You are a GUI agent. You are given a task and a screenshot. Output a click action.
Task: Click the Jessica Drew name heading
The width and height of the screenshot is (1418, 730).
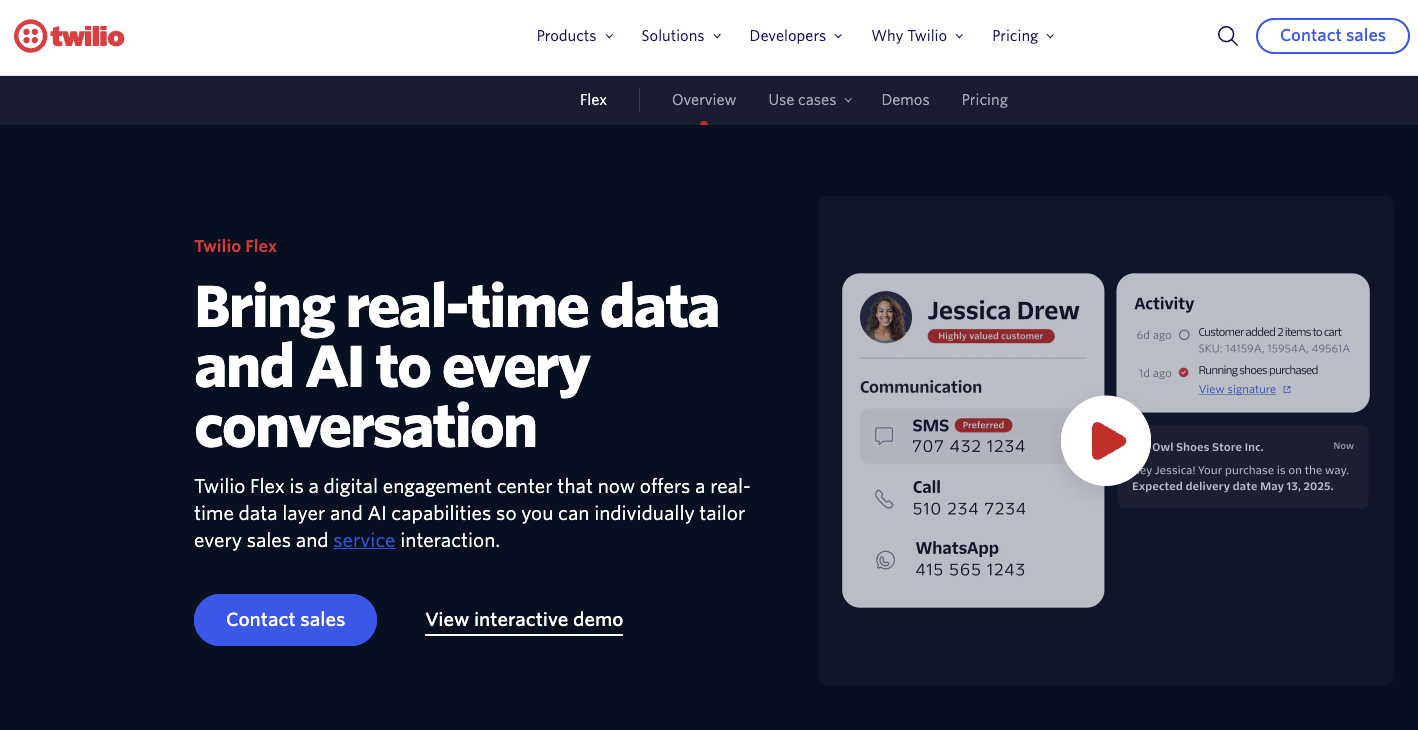(x=1003, y=311)
